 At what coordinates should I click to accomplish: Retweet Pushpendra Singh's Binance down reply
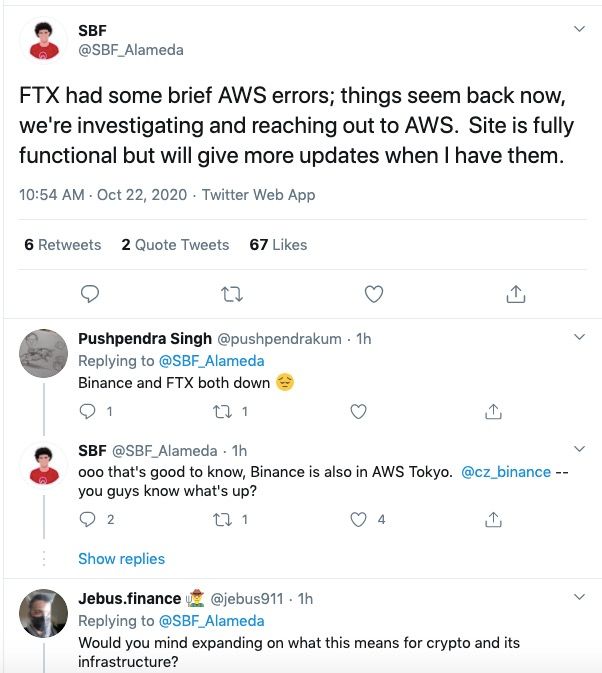223,412
